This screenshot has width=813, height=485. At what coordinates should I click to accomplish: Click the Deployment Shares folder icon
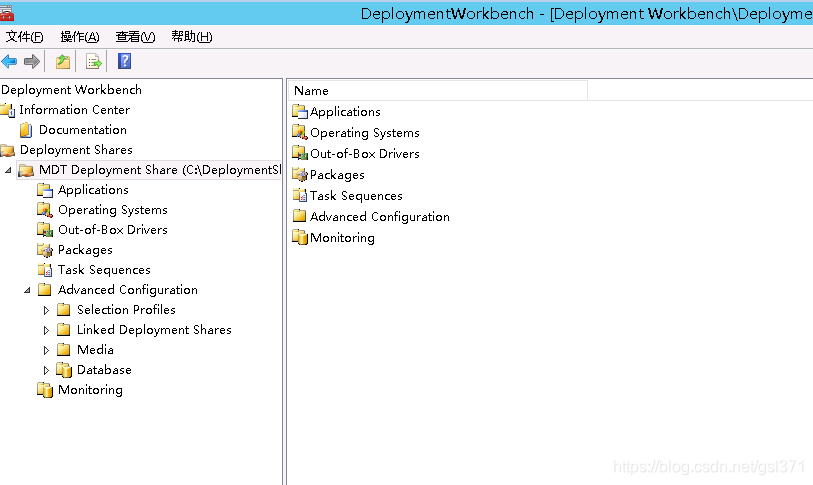point(7,150)
